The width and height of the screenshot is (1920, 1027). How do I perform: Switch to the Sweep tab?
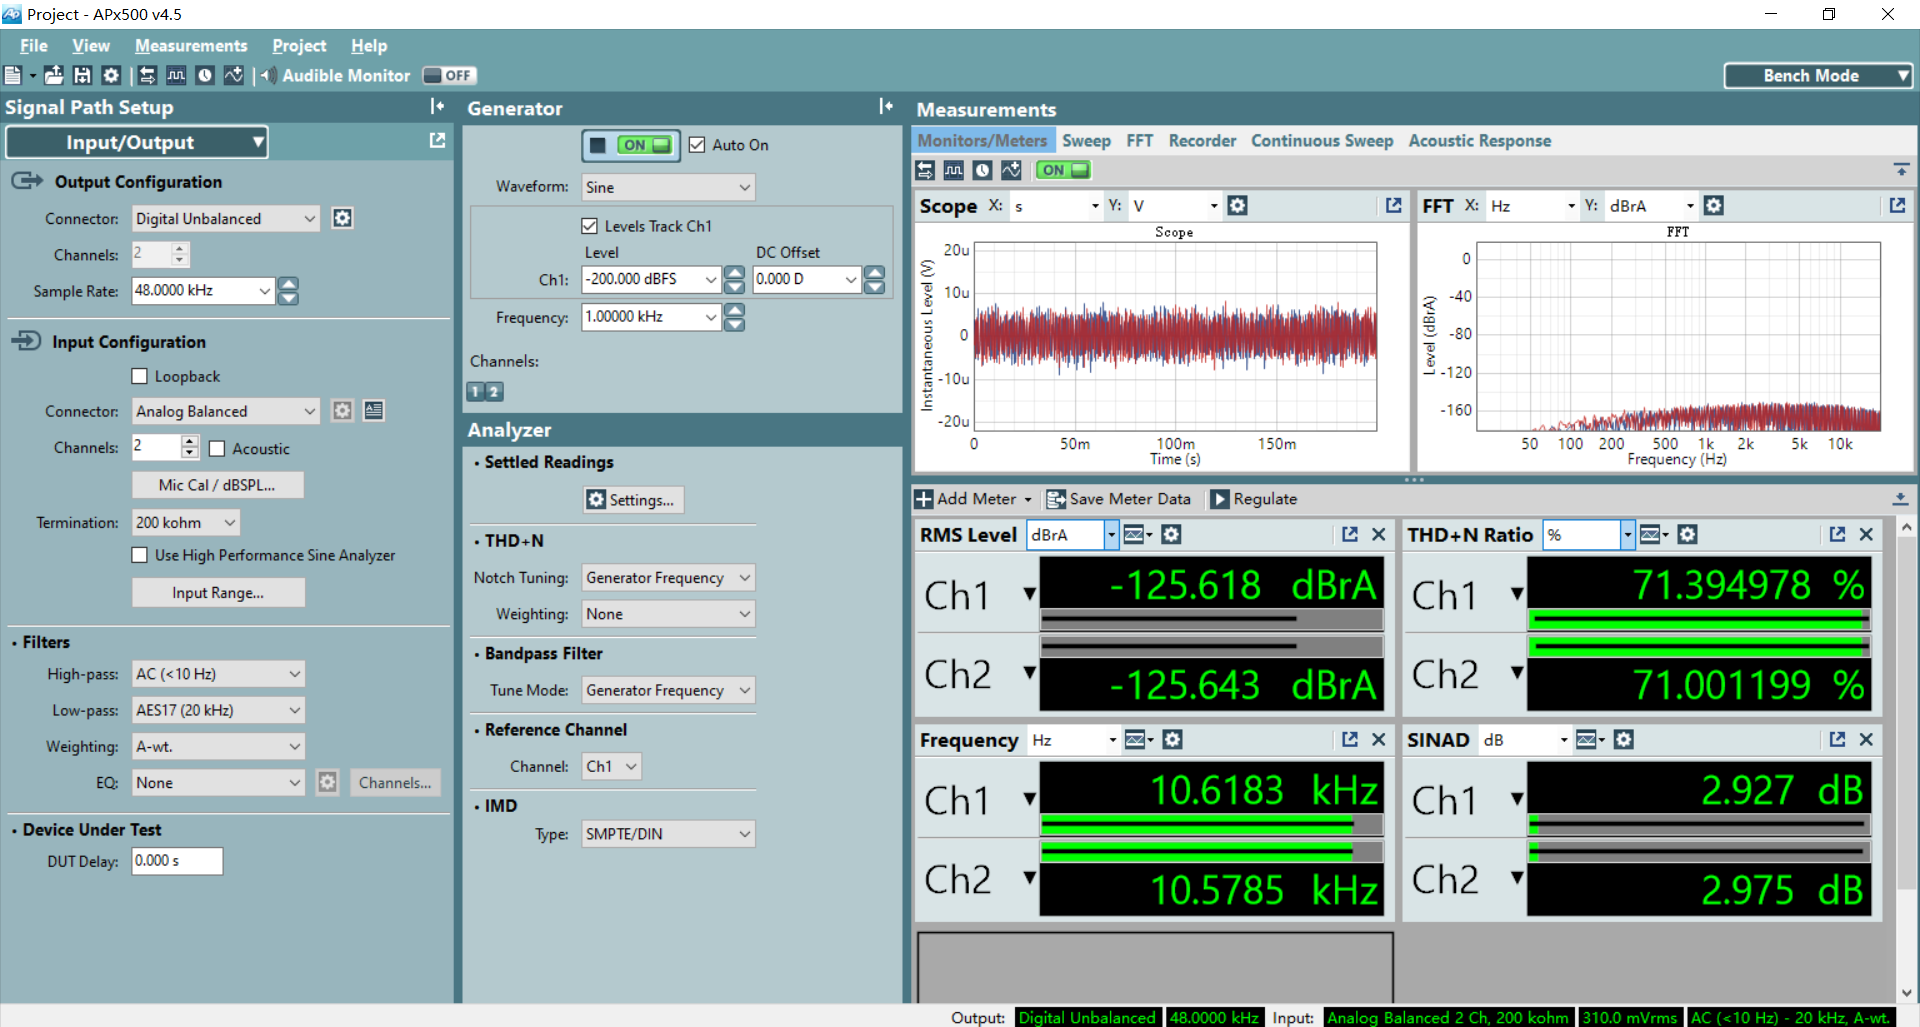coord(1086,141)
